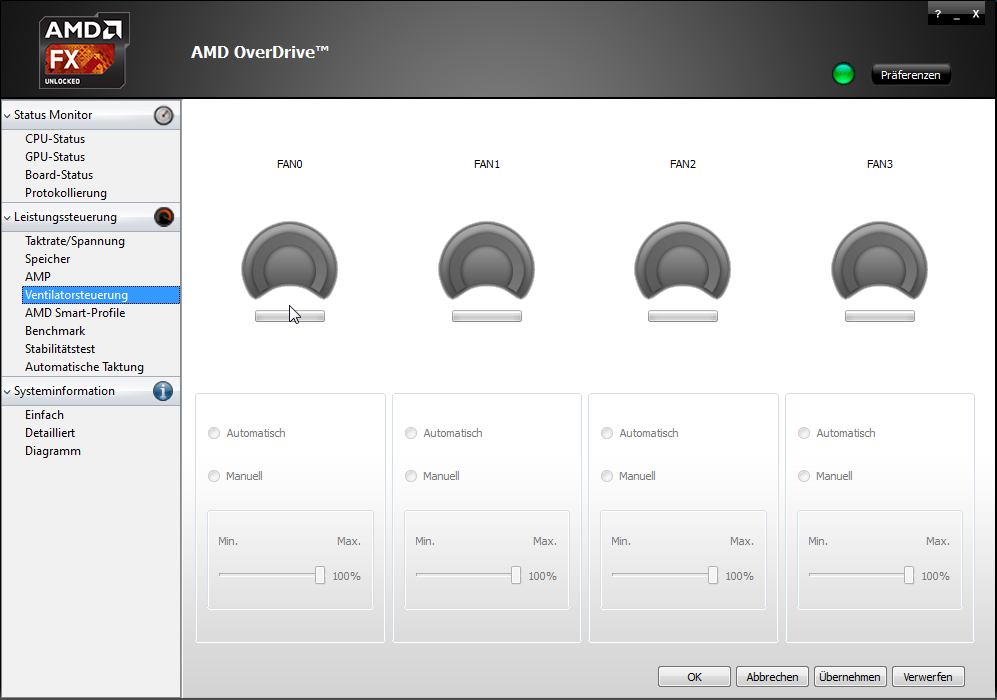Image resolution: width=997 pixels, height=700 pixels.
Task: Collapse the Leistungssteuerung section
Action: click(x=8, y=217)
